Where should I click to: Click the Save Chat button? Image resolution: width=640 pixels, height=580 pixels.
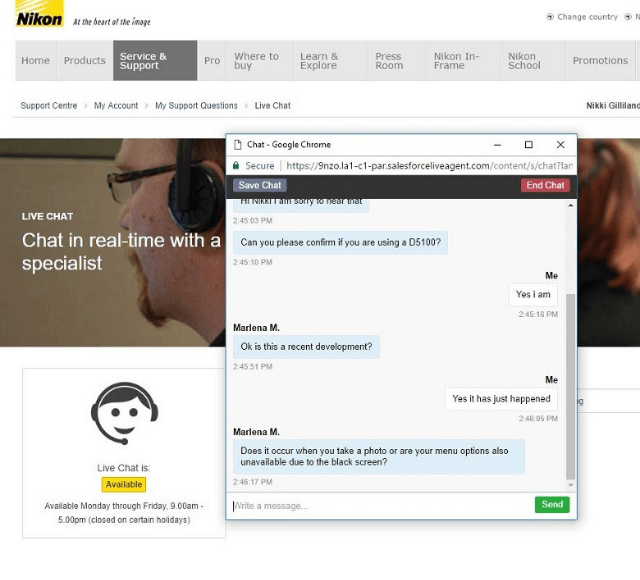pyautogui.click(x=260, y=185)
